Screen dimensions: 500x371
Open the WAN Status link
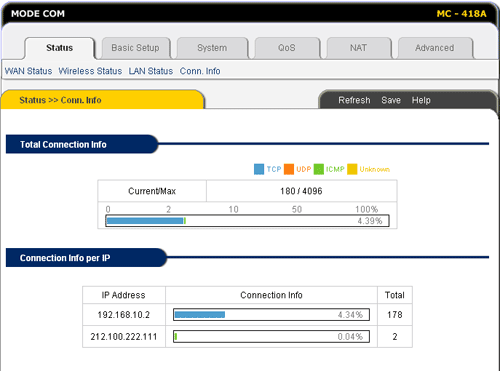pyautogui.click(x=28, y=71)
